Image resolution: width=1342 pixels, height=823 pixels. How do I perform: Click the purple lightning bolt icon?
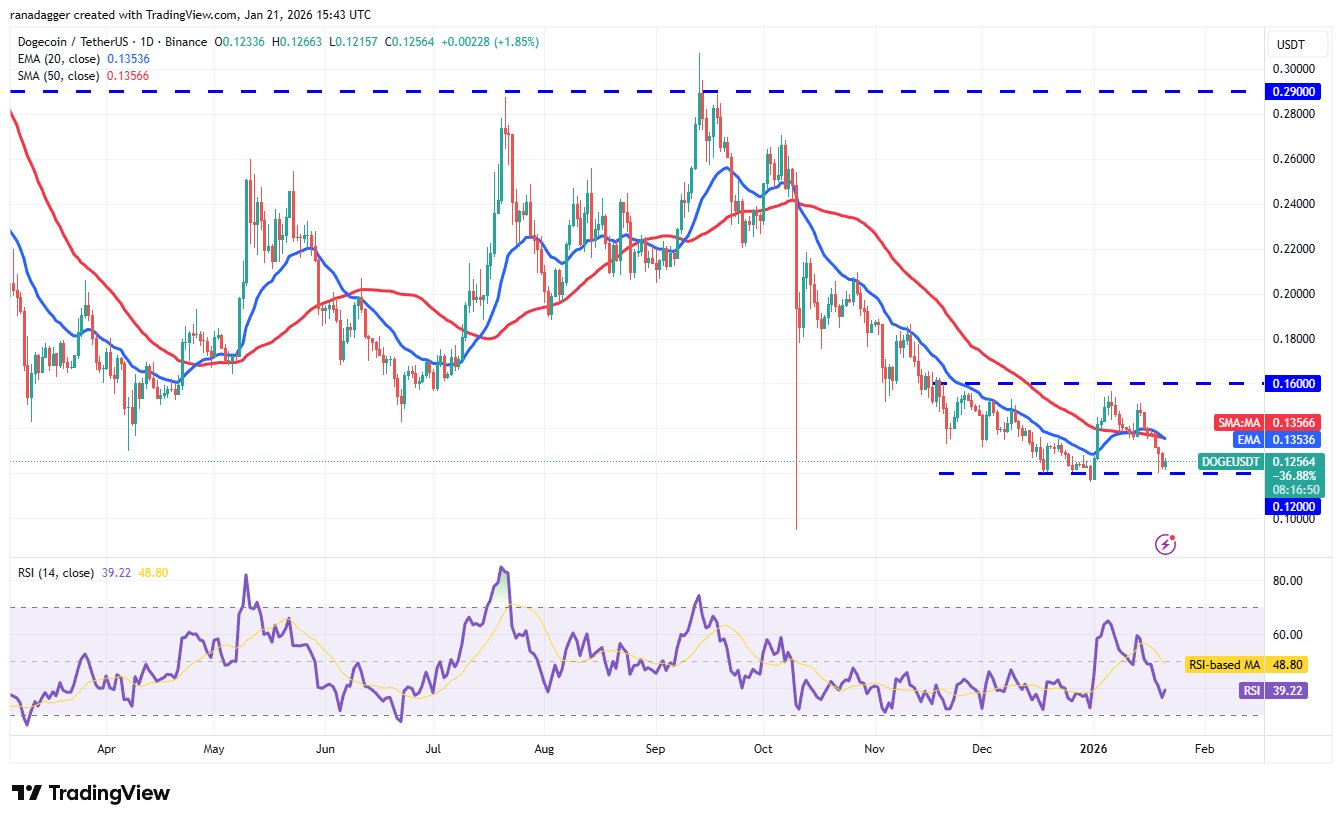[1165, 544]
